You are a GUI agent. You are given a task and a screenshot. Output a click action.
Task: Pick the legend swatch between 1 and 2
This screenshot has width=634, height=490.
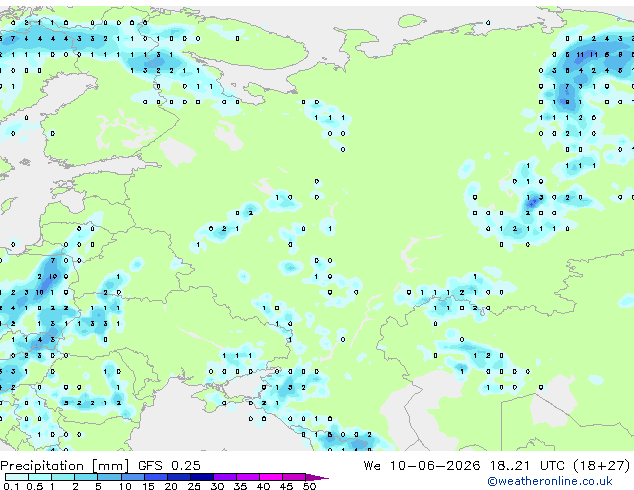[63, 477]
